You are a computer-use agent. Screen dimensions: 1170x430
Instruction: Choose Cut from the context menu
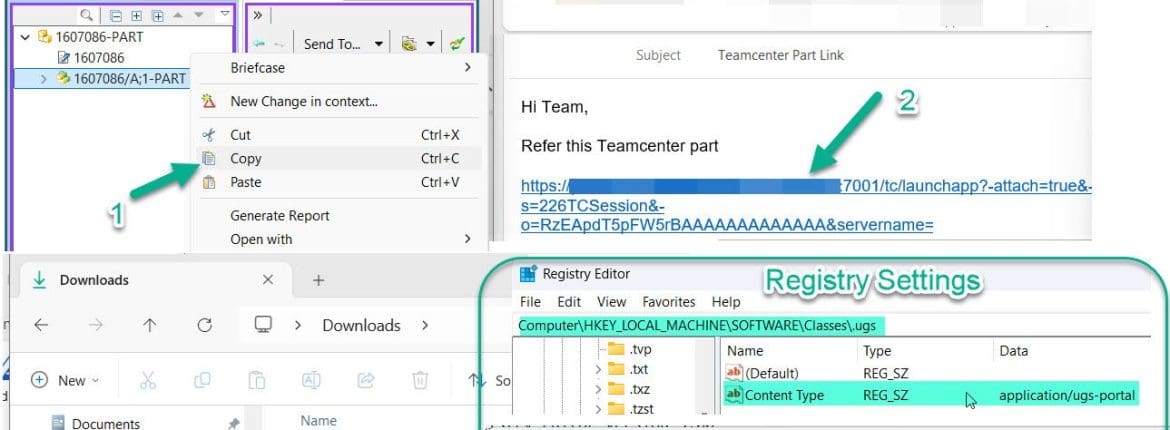coord(338,134)
